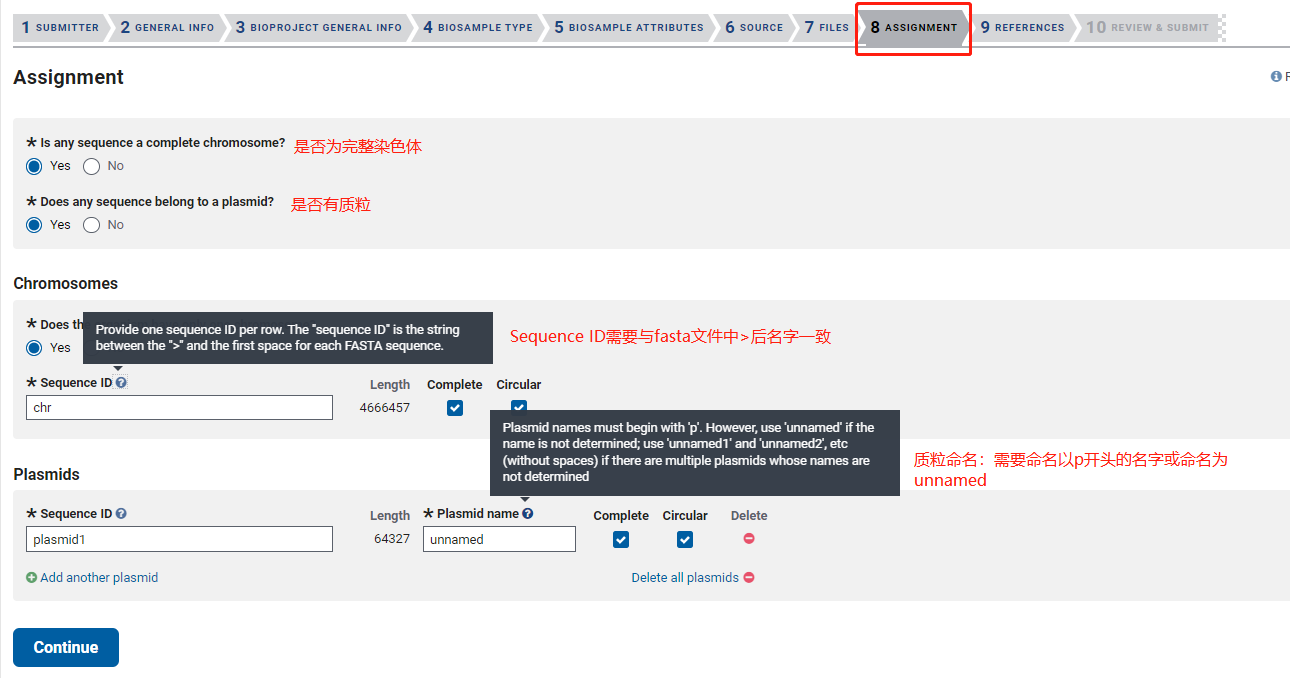Open step 8 Assignment tab
Image resolution: width=1290 pixels, height=678 pixels.
tap(914, 27)
